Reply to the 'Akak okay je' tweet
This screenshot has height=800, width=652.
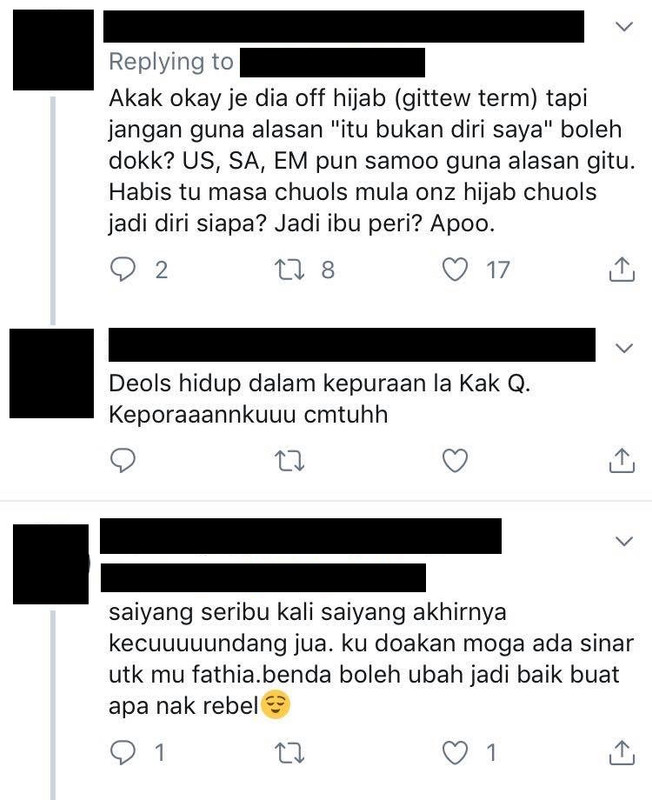[x=123, y=269]
